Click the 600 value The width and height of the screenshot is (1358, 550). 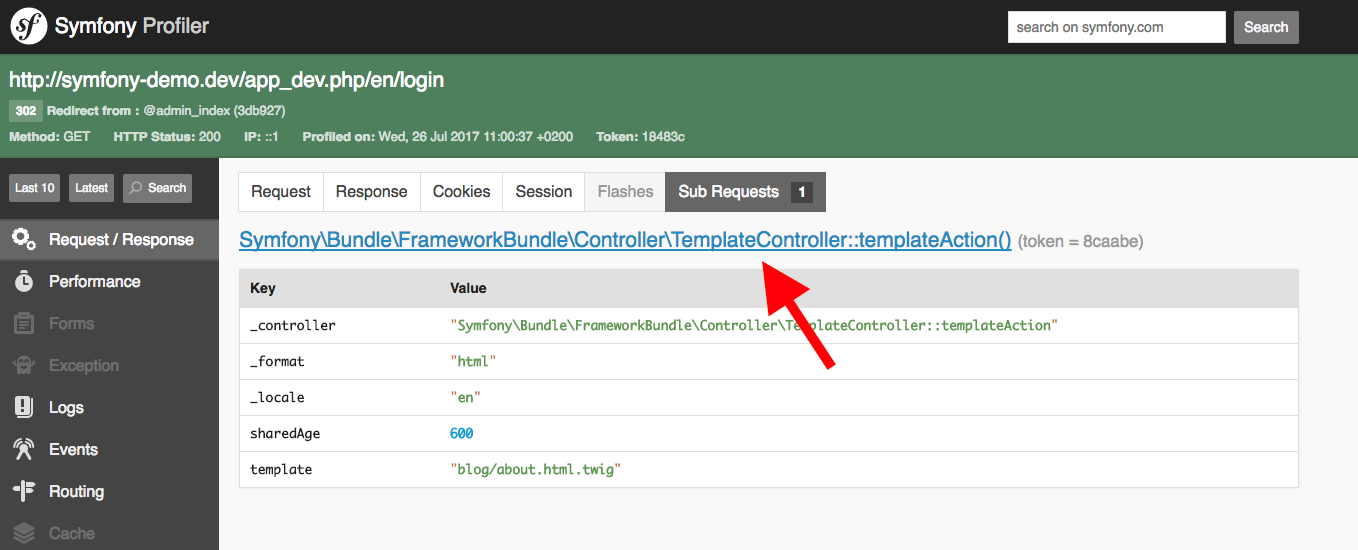[462, 434]
